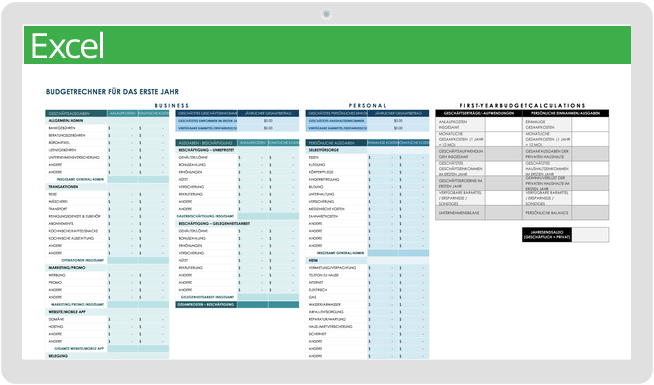Screen dimensions: 654x385
Task: Select the 'Geschäftsausgaben' table header cell
Action: coord(76,113)
